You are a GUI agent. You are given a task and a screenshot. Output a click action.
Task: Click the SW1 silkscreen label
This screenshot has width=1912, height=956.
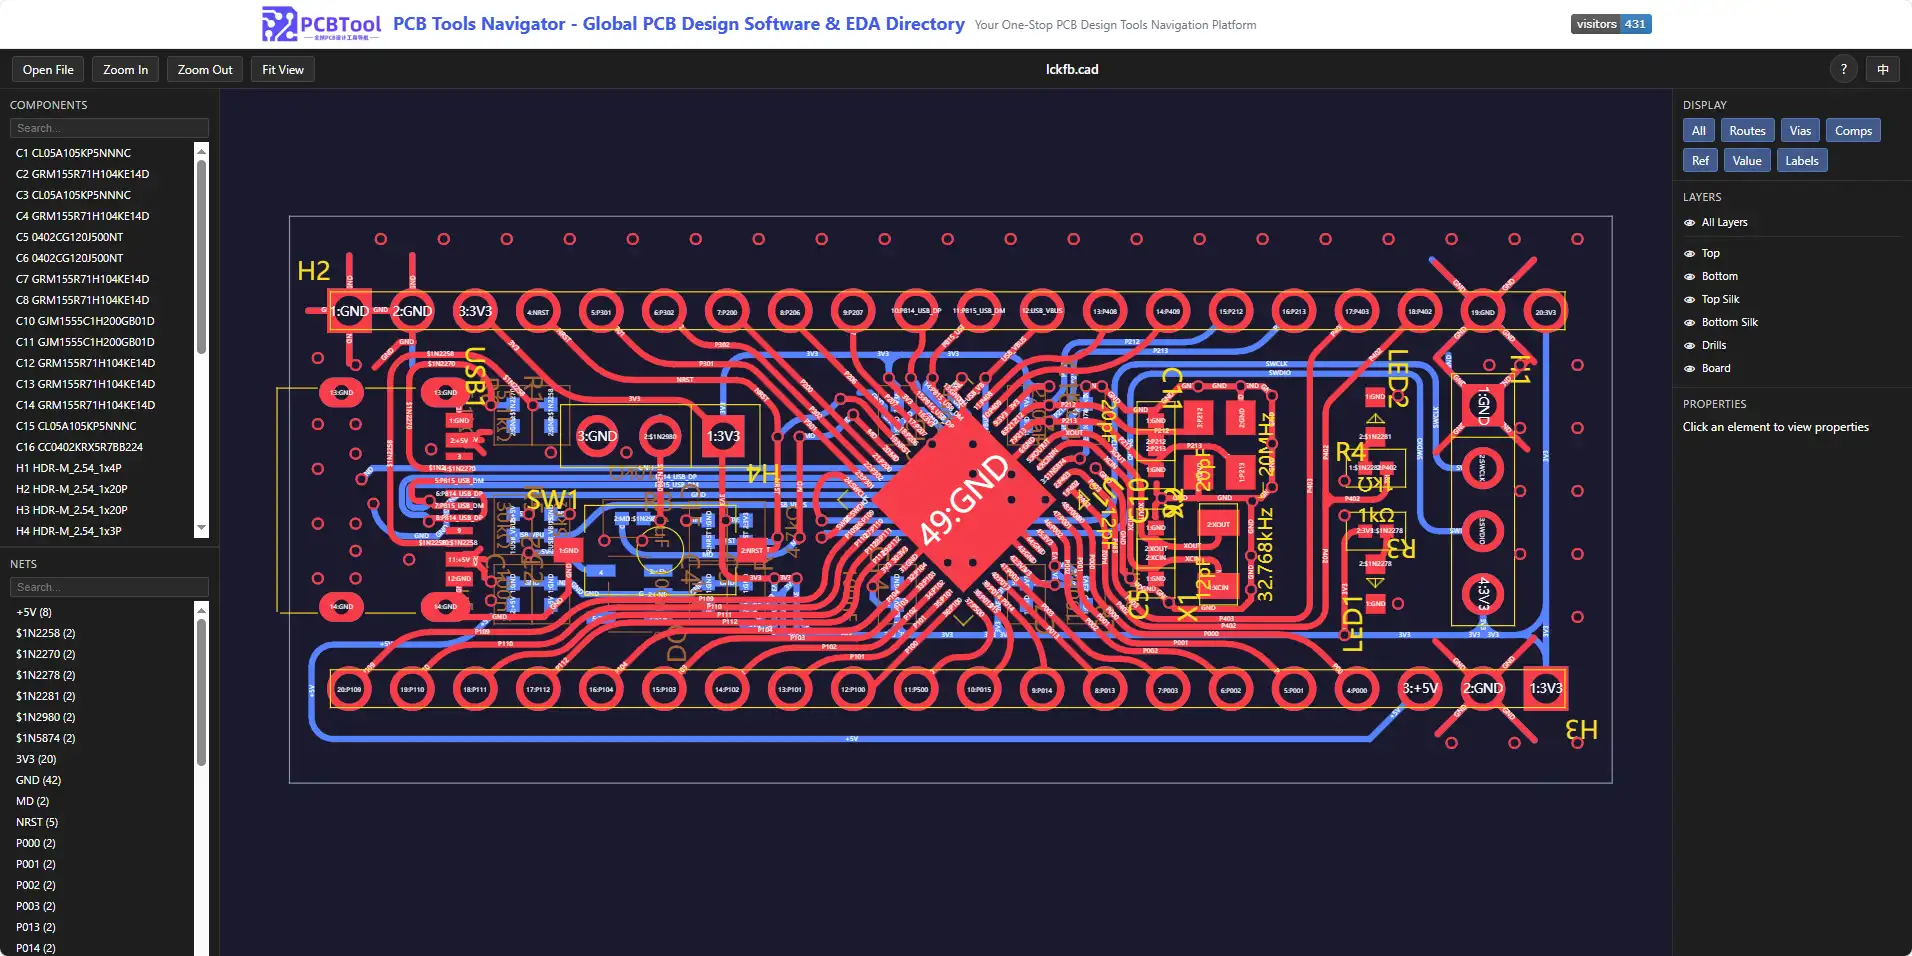551,499
